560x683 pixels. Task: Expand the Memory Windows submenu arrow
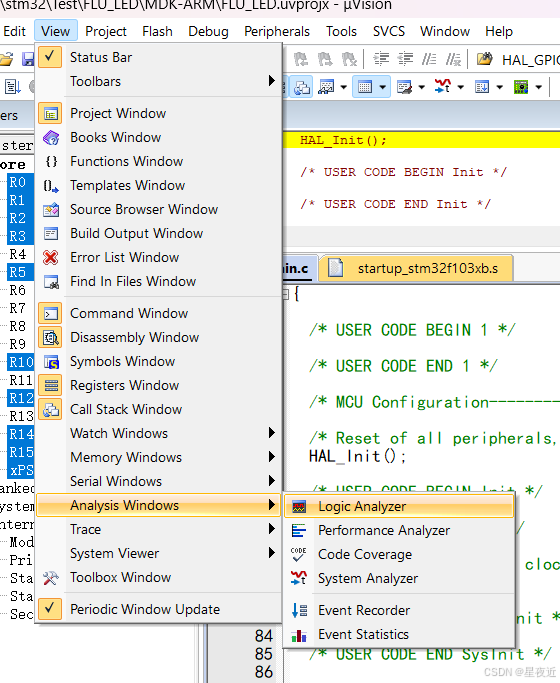click(272, 457)
